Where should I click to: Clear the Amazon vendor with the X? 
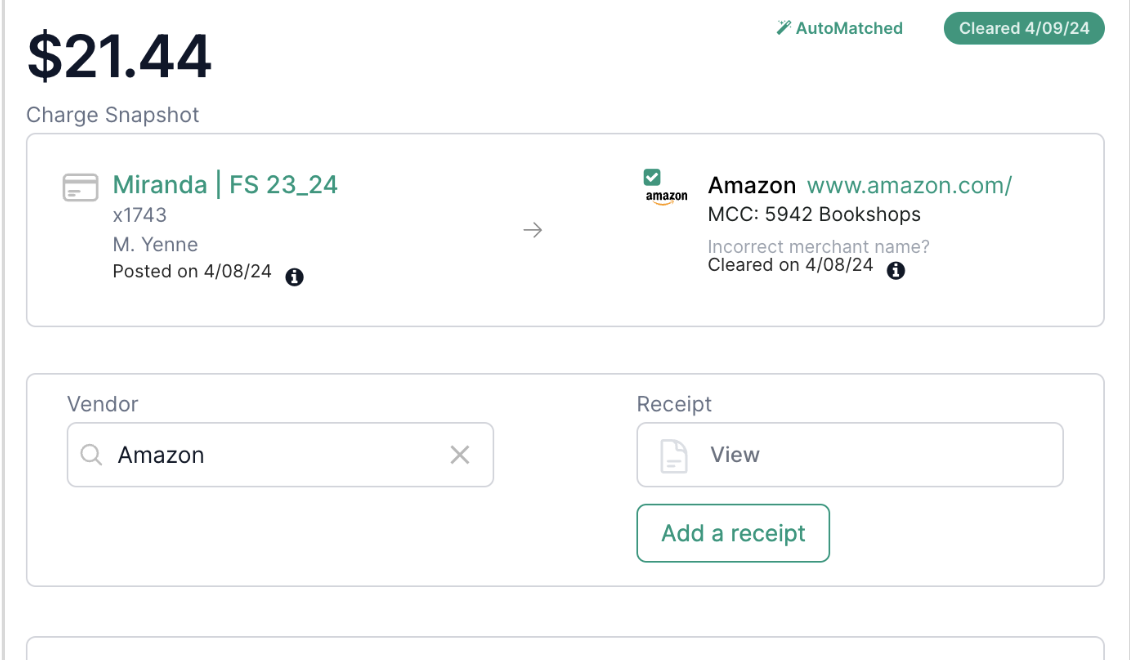pos(460,455)
